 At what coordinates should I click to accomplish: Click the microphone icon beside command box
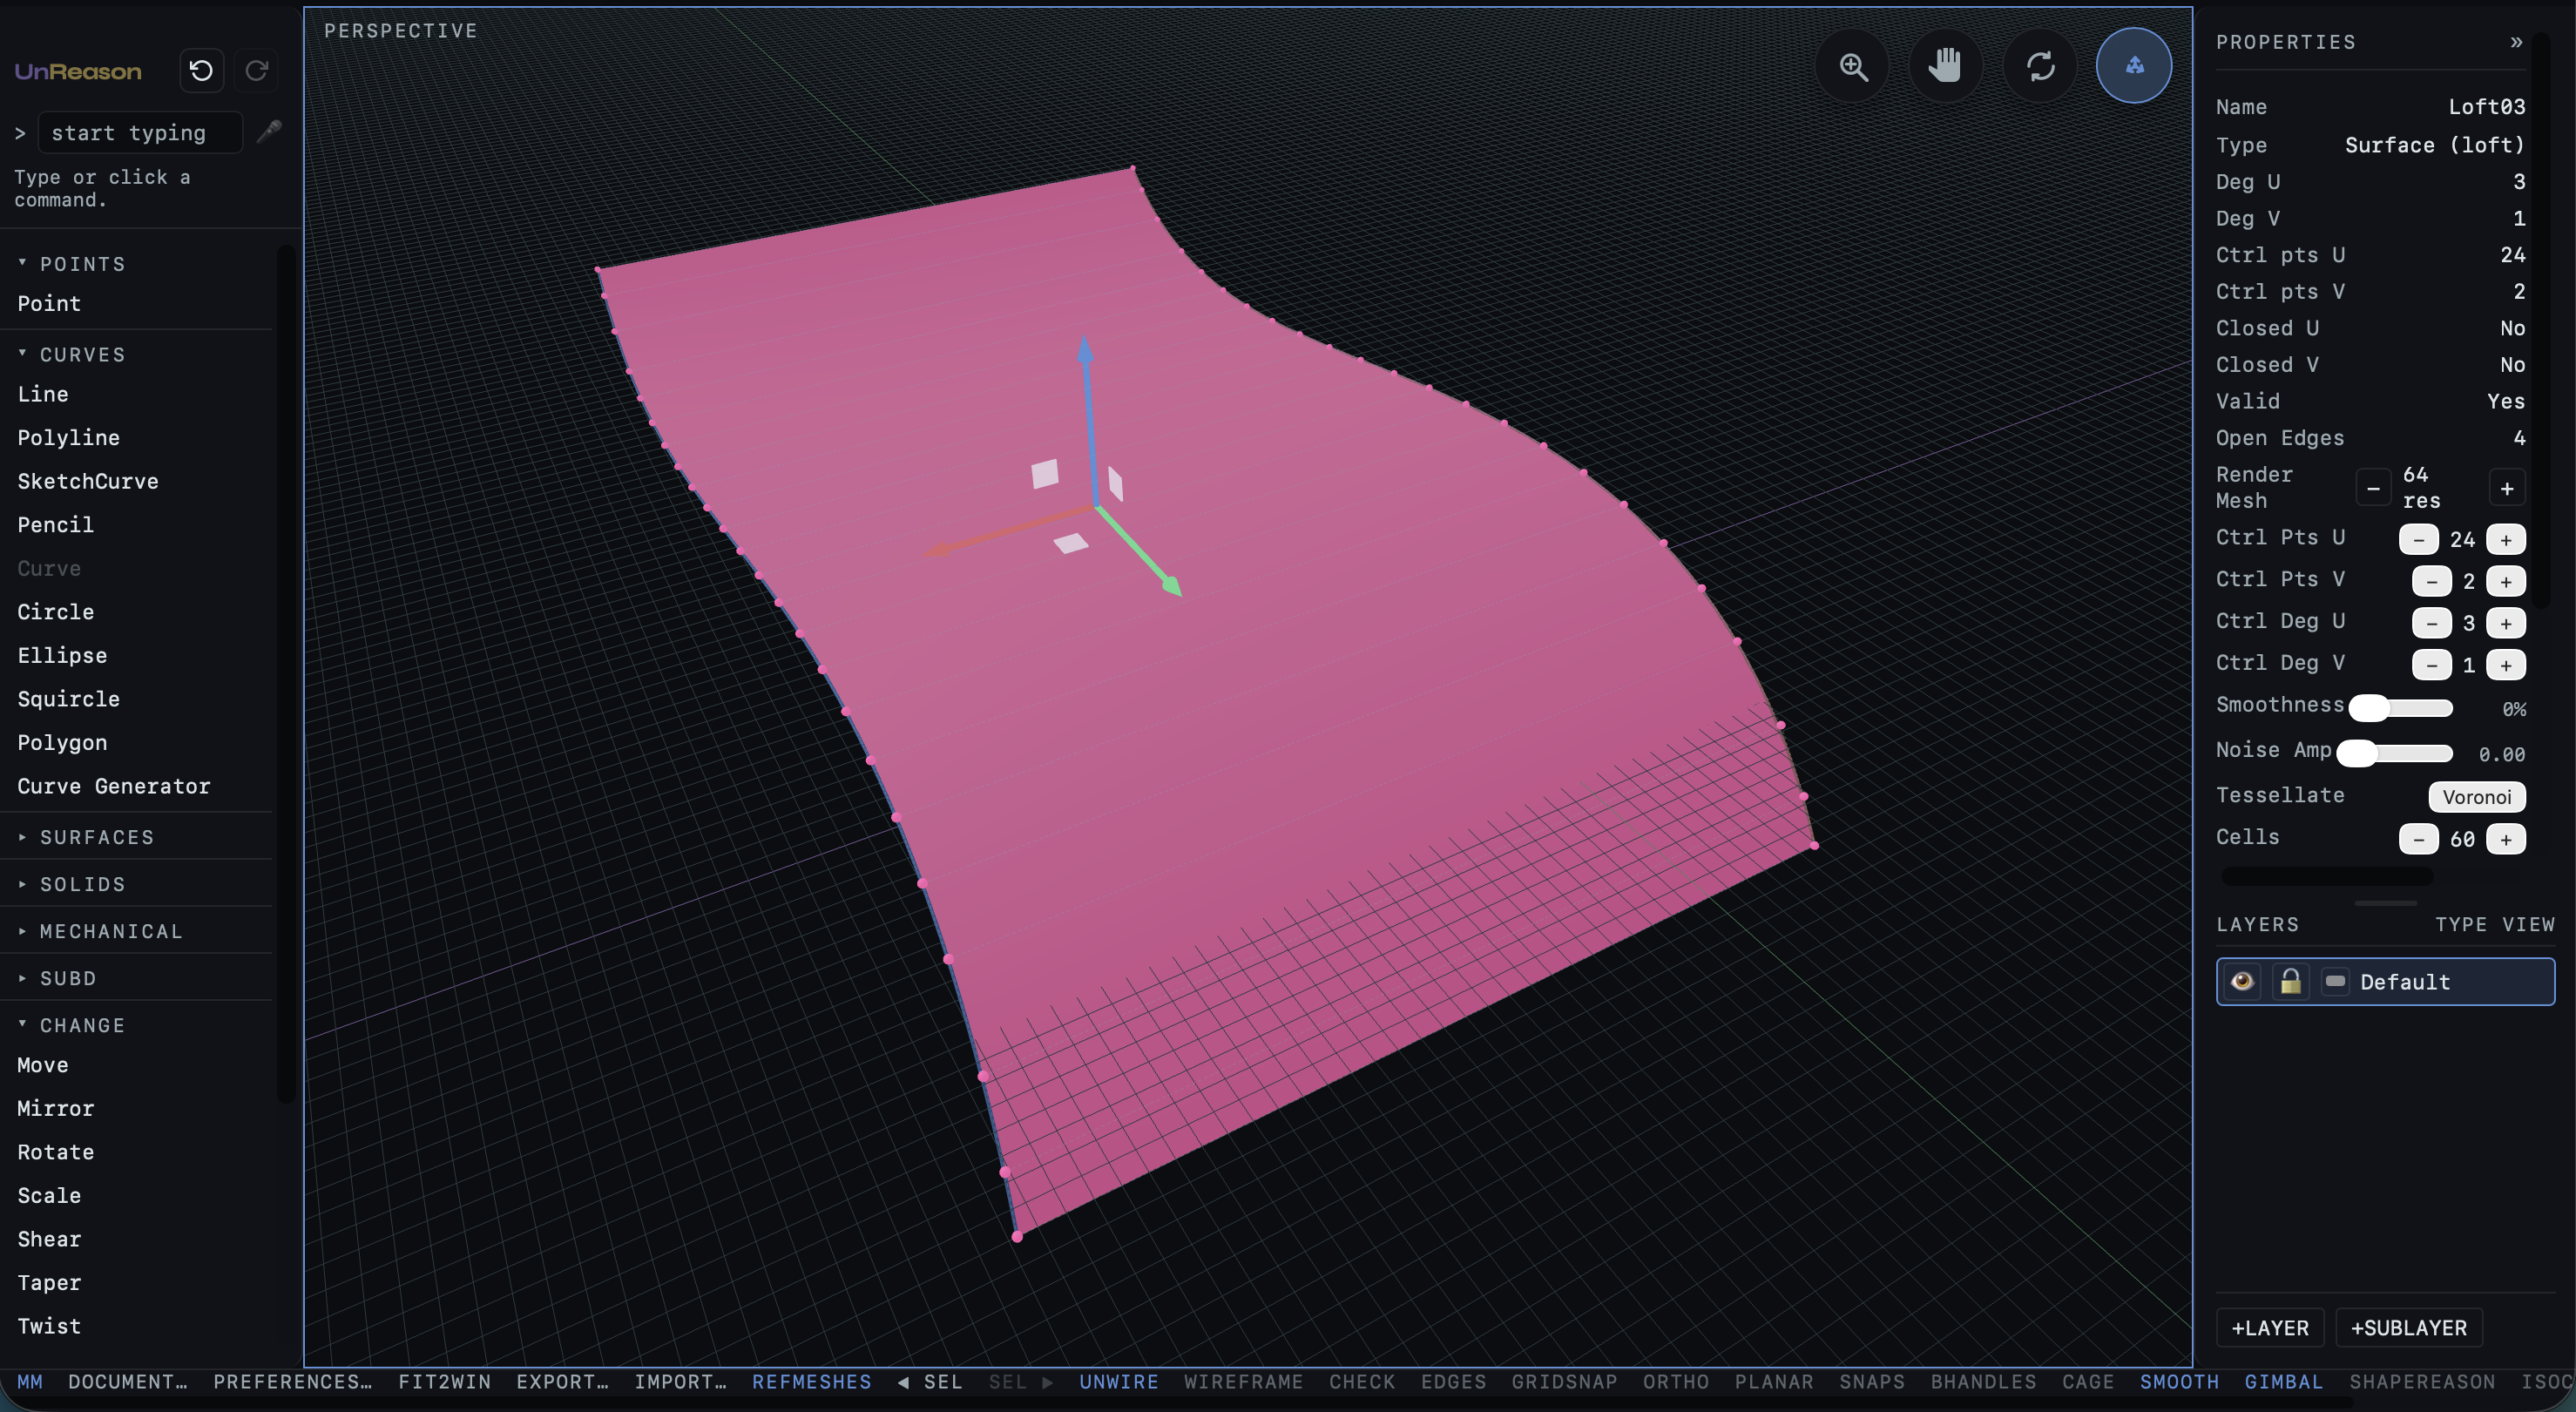pos(269,132)
